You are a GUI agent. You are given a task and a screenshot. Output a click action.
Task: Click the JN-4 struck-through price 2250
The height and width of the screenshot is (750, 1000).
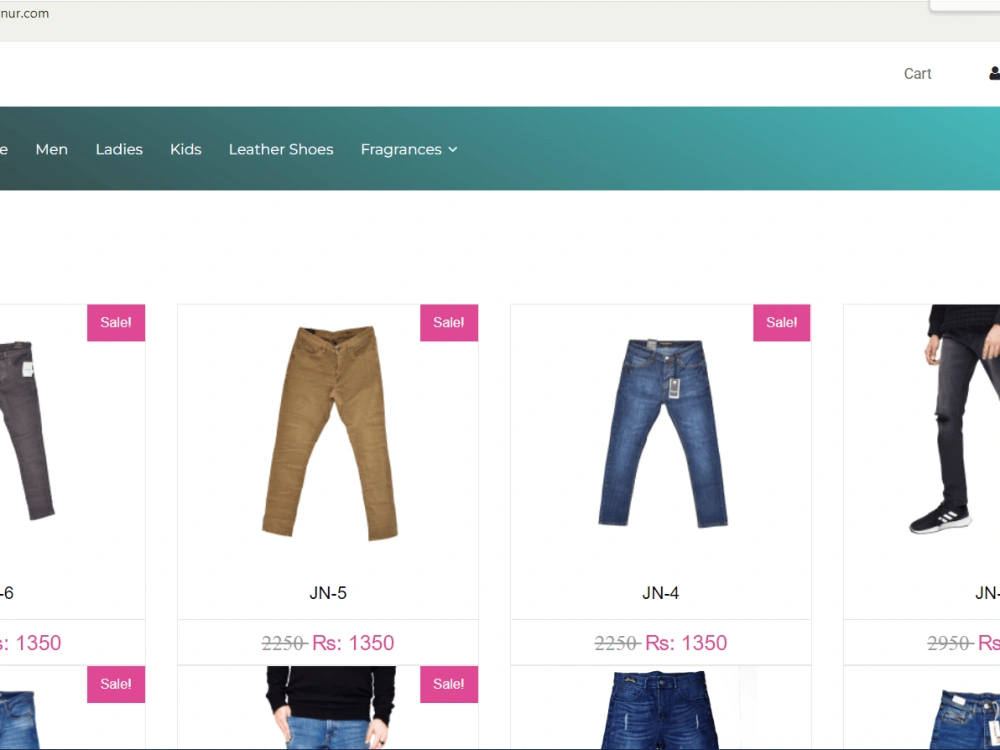tap(617, 643)
